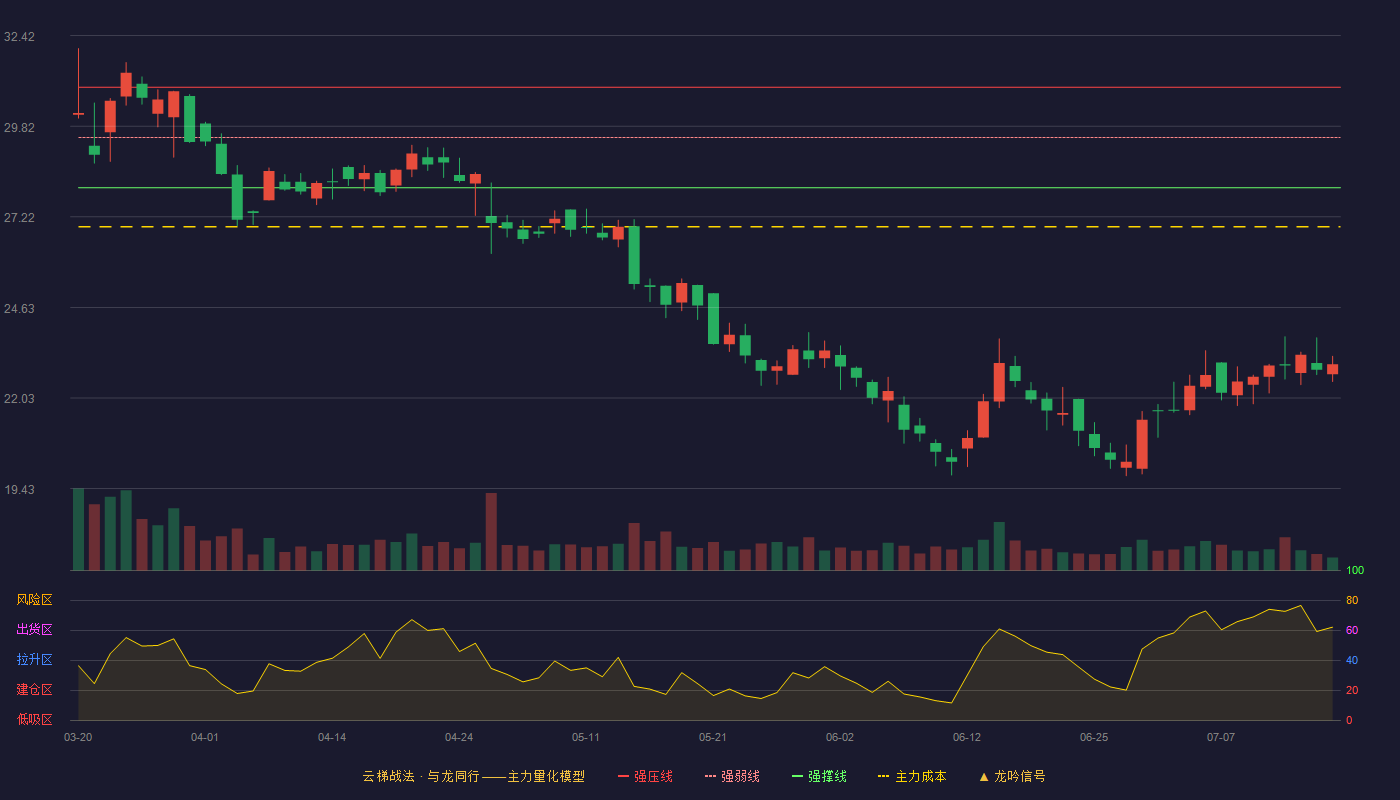Screen dimensions: 1400x800
Task: Select the 建仓区 zone label
Action: [34, 690]
